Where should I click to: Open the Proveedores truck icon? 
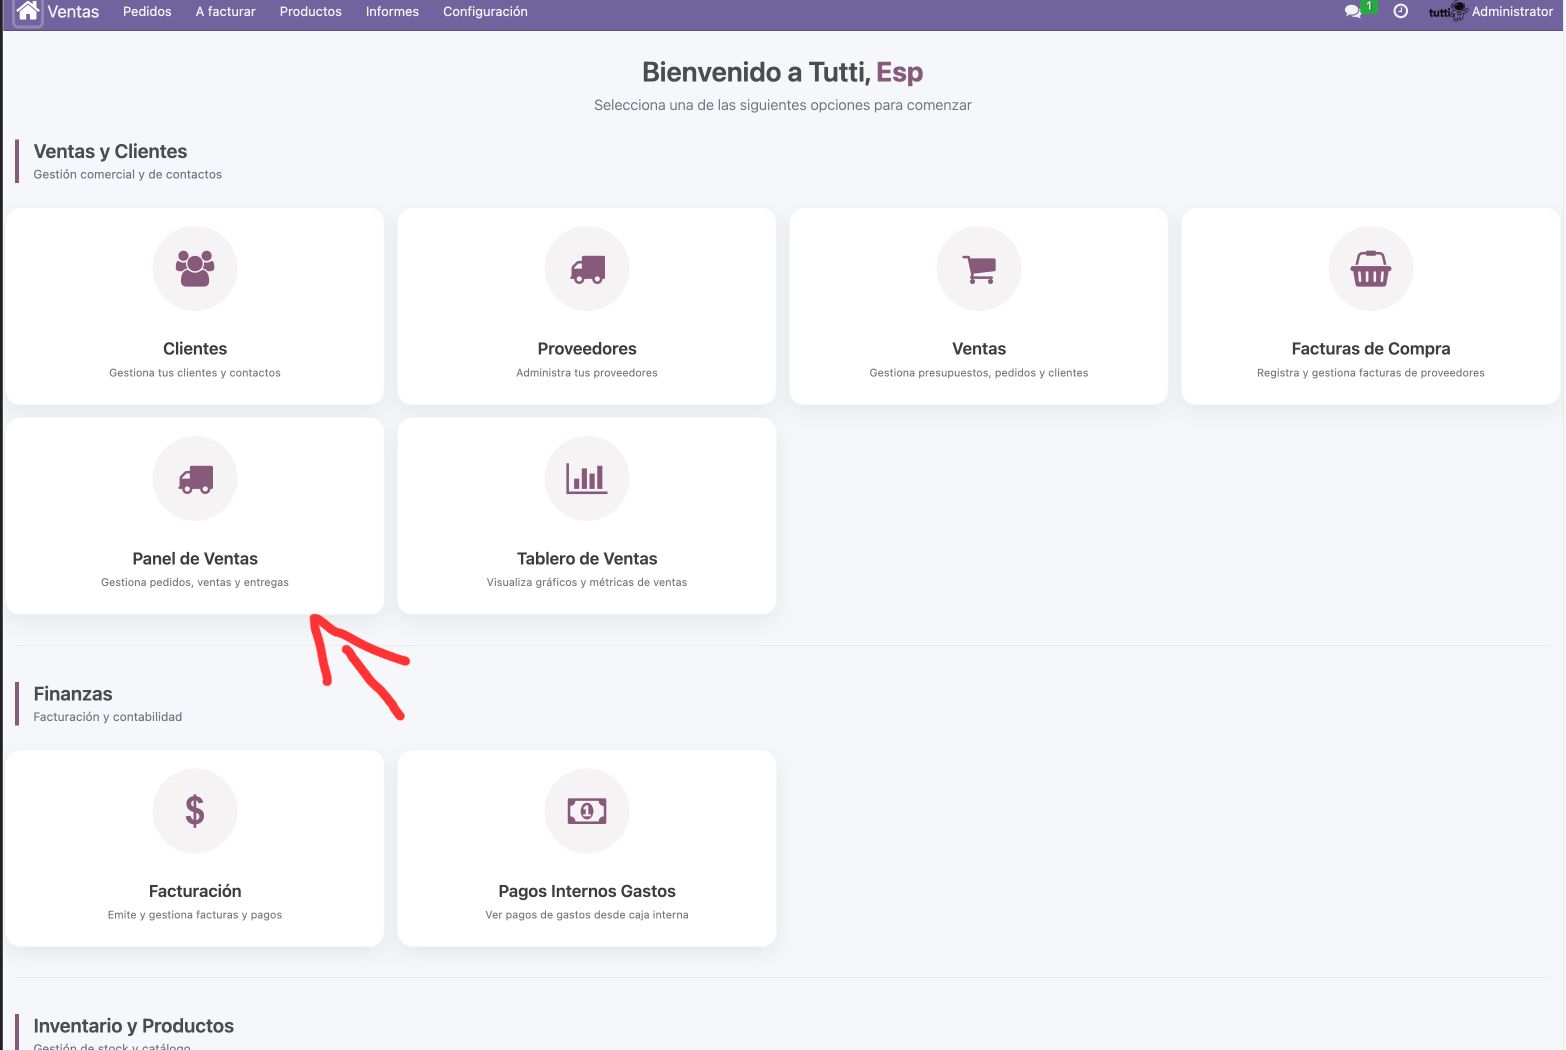click(587, 268)
